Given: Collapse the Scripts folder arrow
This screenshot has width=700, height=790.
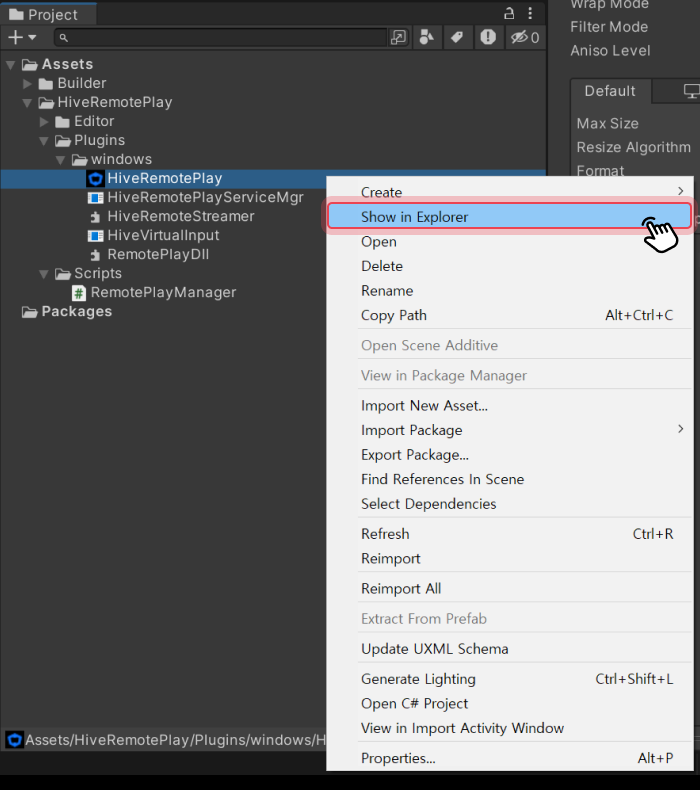Looking at the screenshot, I should (x=44, y=274).
